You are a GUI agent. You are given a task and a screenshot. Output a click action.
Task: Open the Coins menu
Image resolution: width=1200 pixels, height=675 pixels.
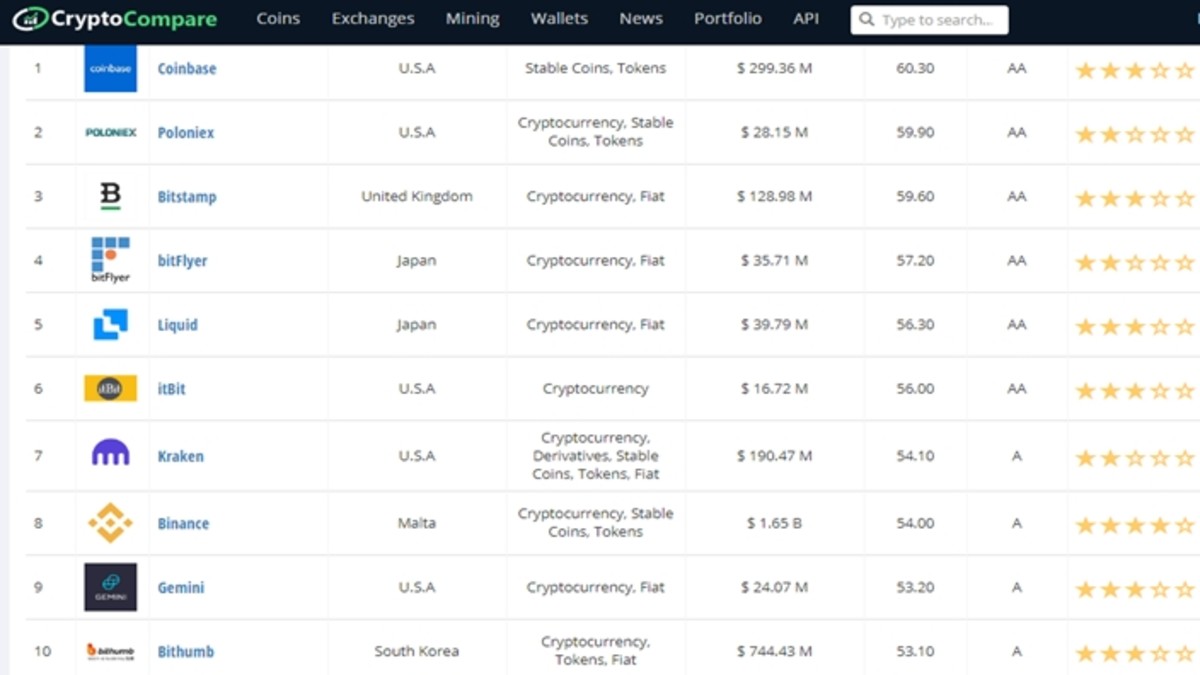pos(278,18)
